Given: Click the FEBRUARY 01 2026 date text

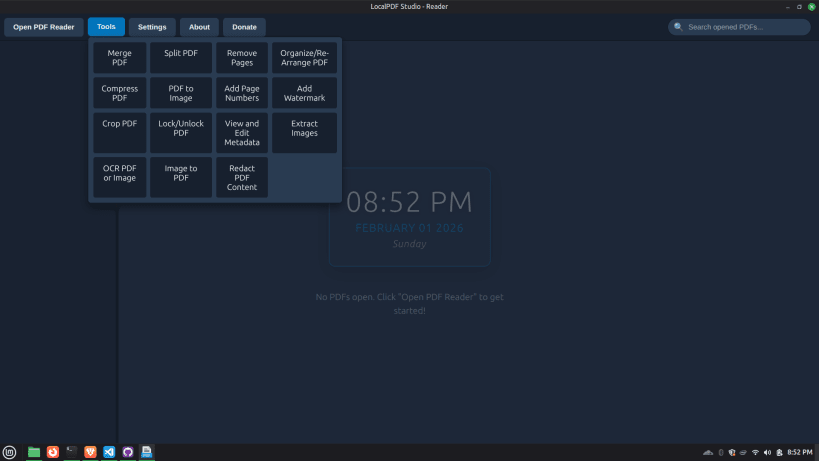Looking at the screenshot, I should [x=410, y=228].
